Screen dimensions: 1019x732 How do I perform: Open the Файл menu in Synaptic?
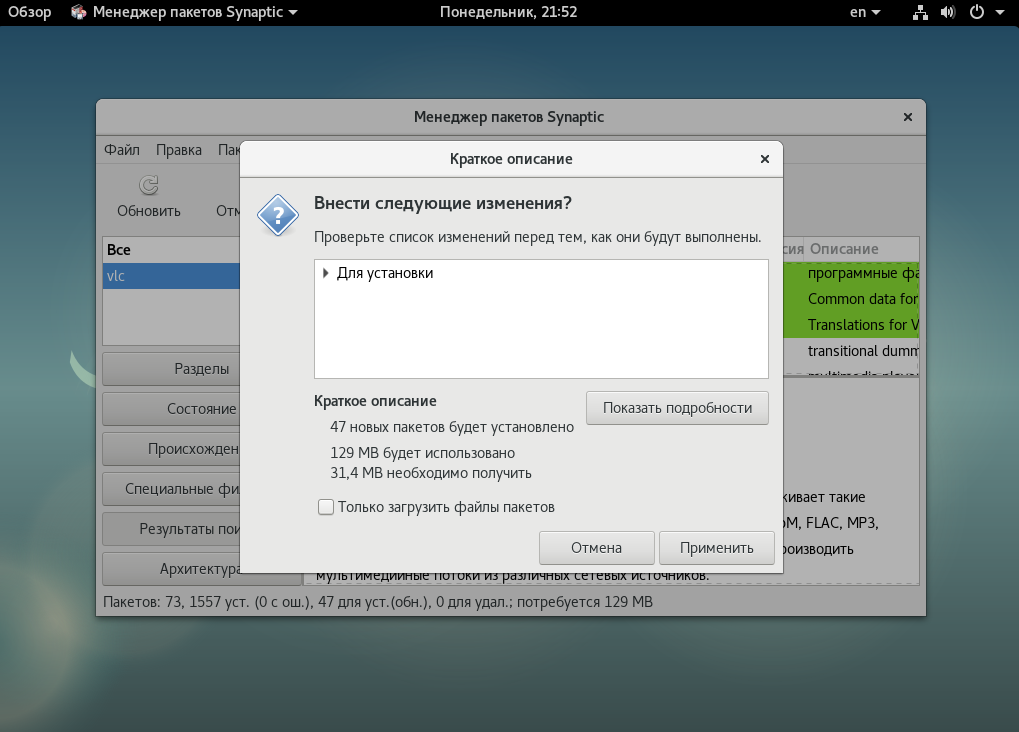click(x=122, y=150)
